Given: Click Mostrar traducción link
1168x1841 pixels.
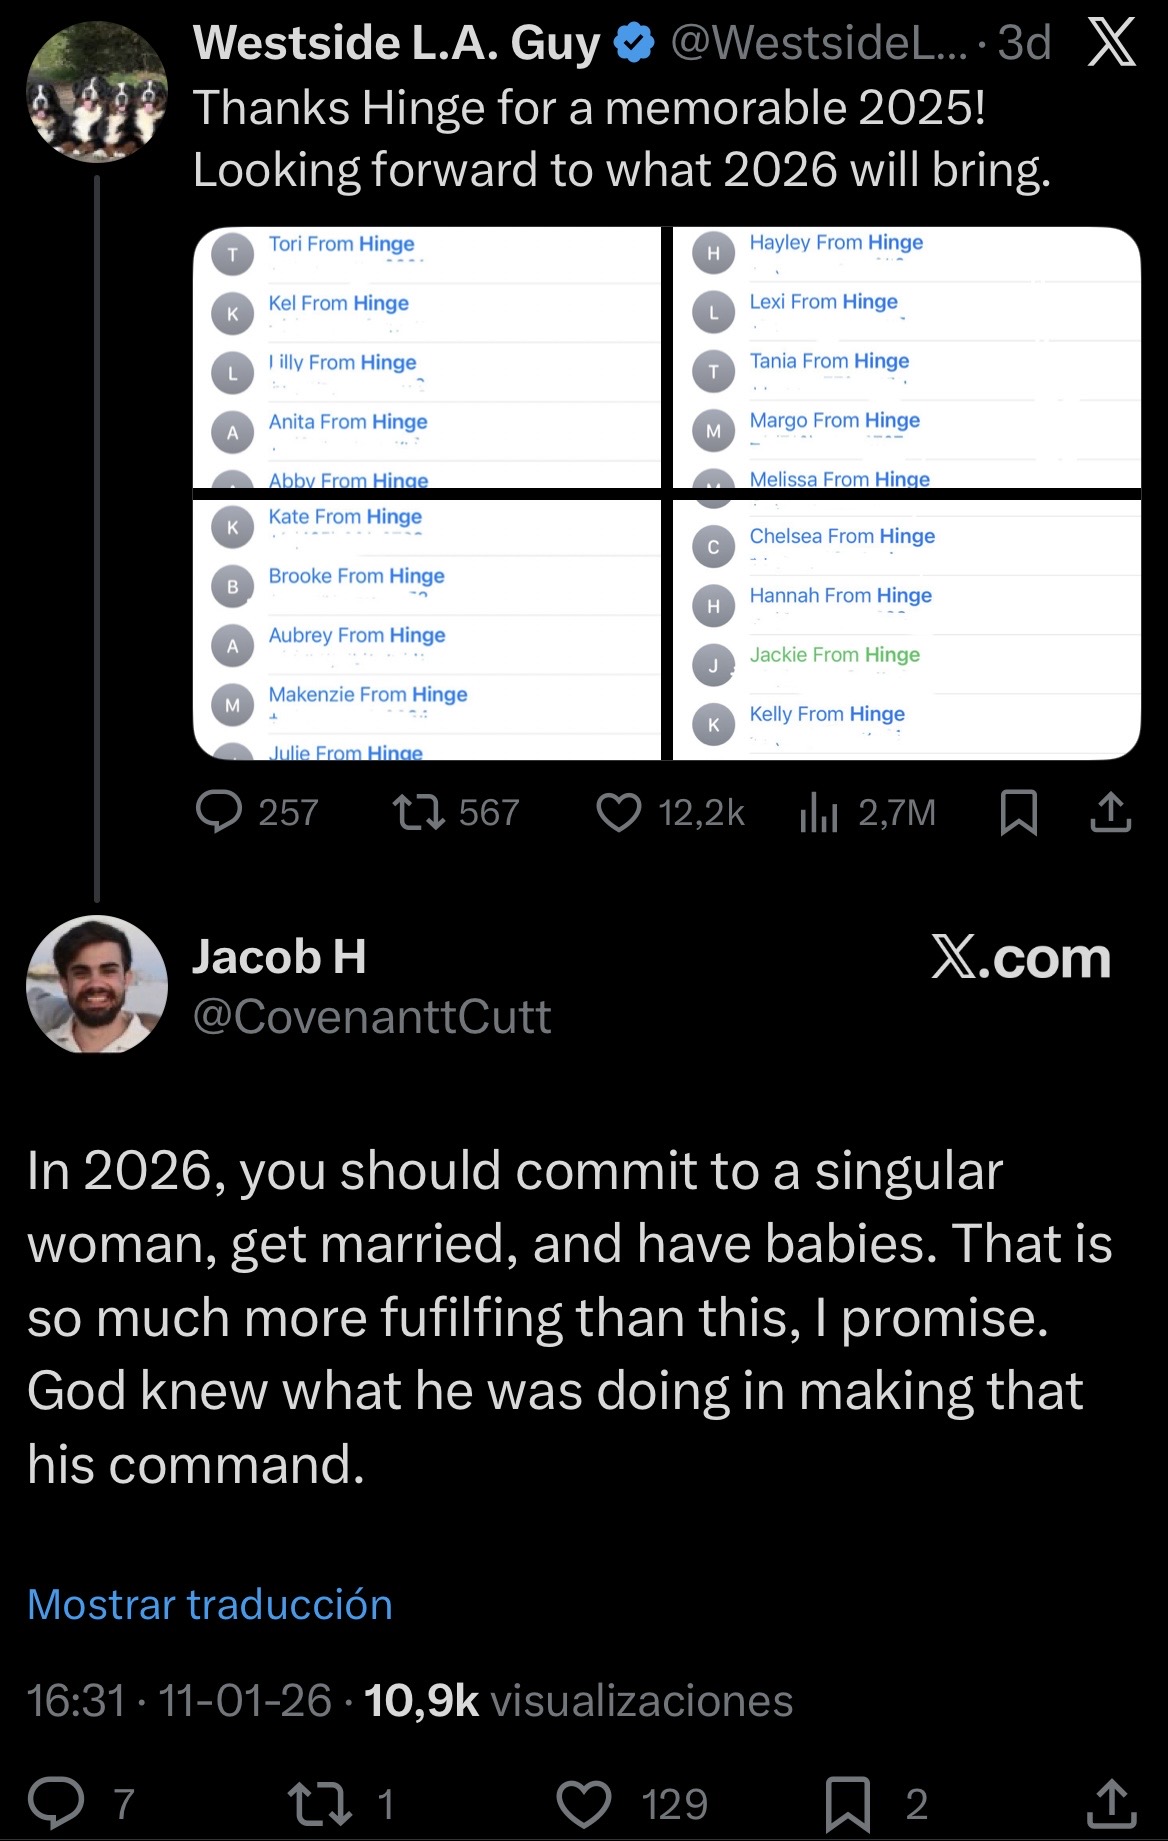Looking at the screenshot, I should (210, 1604).
